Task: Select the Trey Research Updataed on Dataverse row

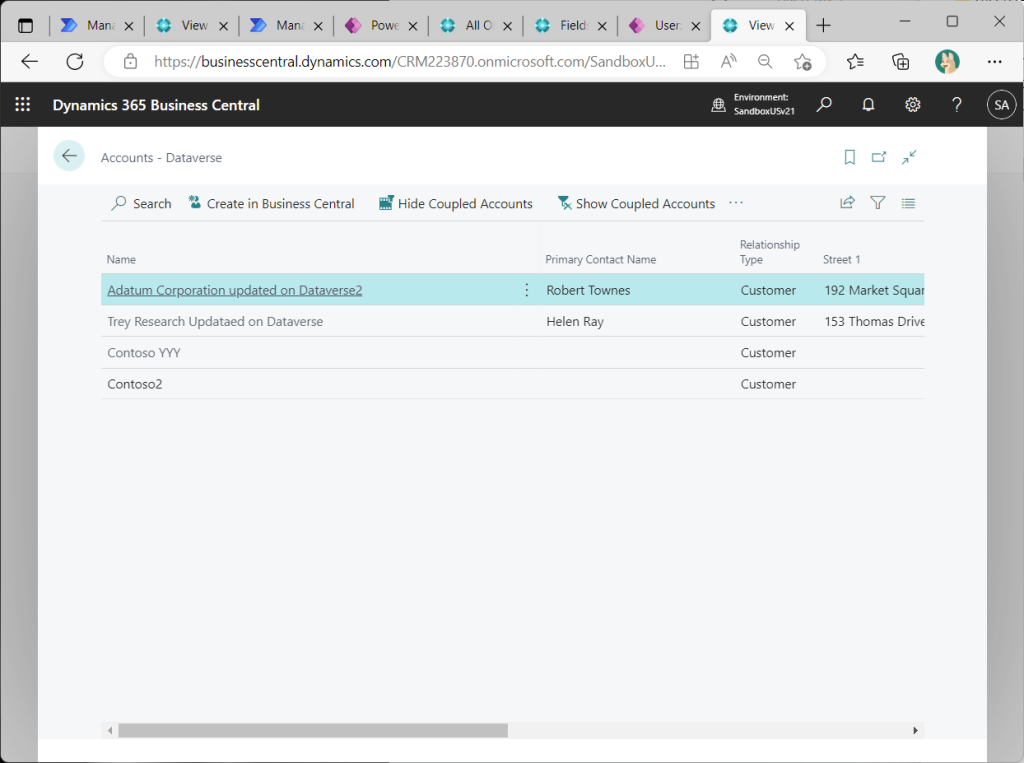Action: click(x=513, y=321)
